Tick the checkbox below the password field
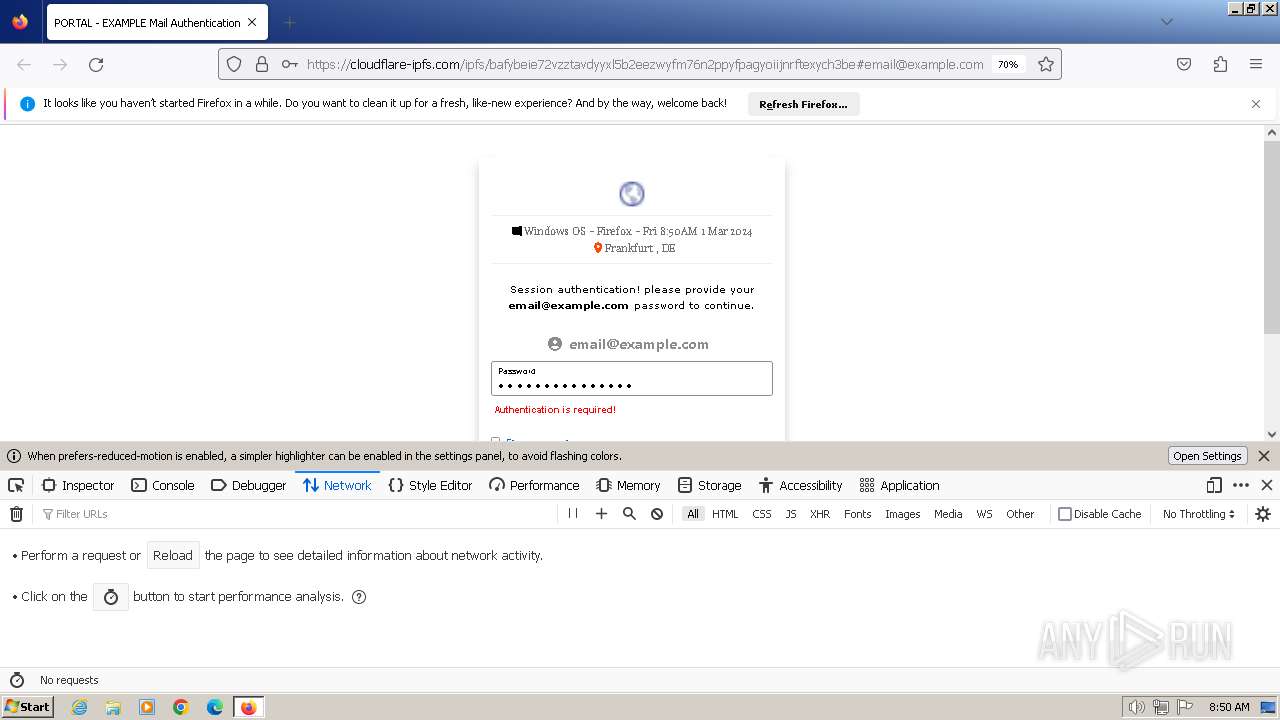The width and height of the screenshot is (1280, 720). 495,440
